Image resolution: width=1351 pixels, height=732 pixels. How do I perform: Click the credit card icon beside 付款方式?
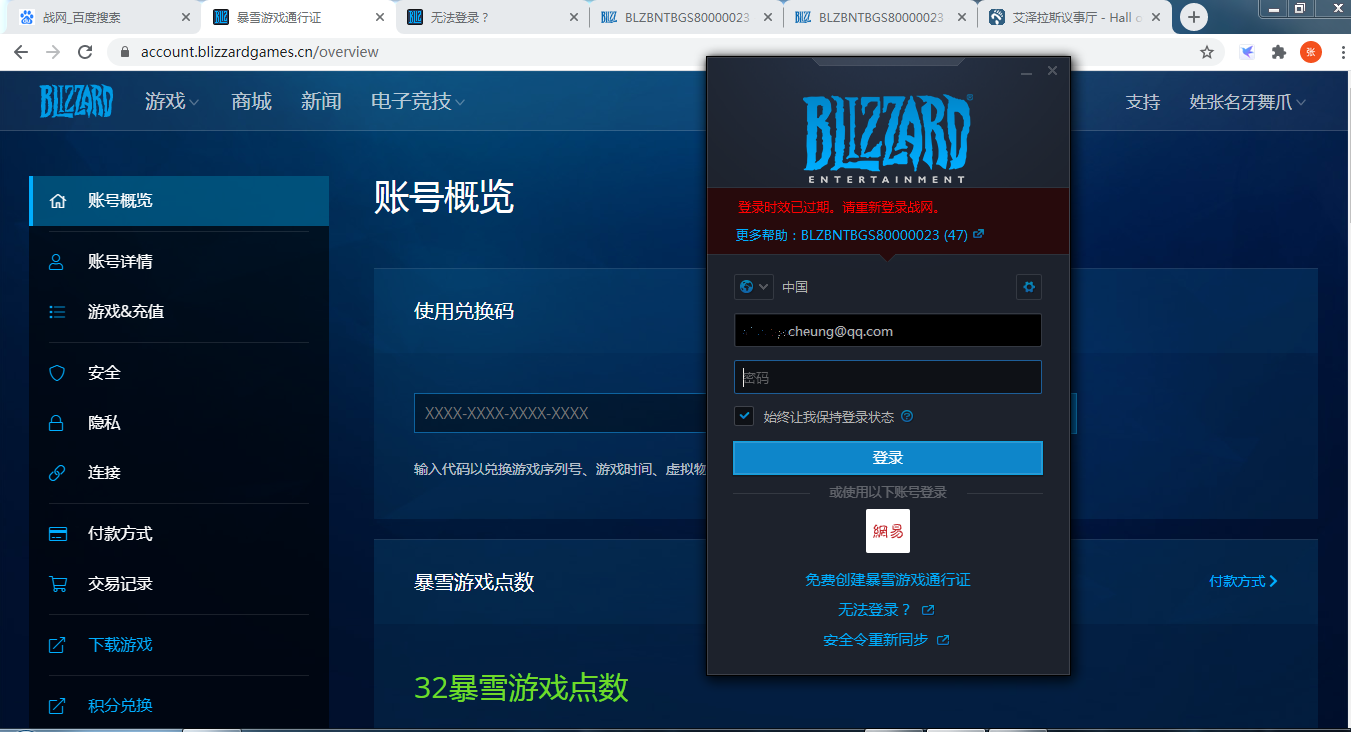click(58, 534)
